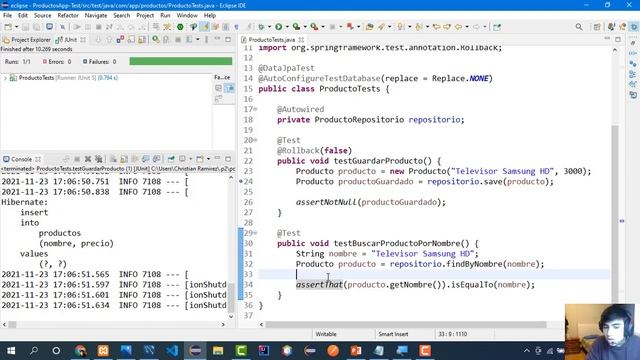Open the Open Console dropdown arrow
Viewport: 640px width, 360px height.
pyautogui.click(x=208, y=159)
